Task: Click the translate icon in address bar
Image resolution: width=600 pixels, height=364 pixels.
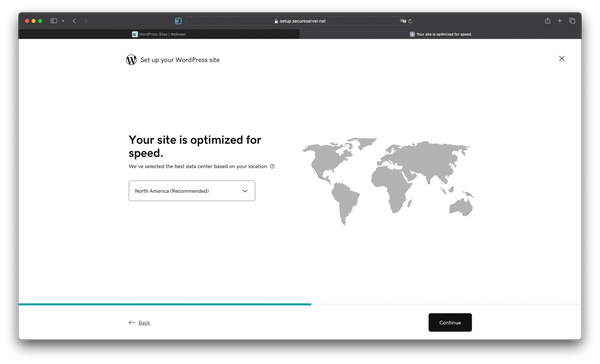Action: click(403, 21)
